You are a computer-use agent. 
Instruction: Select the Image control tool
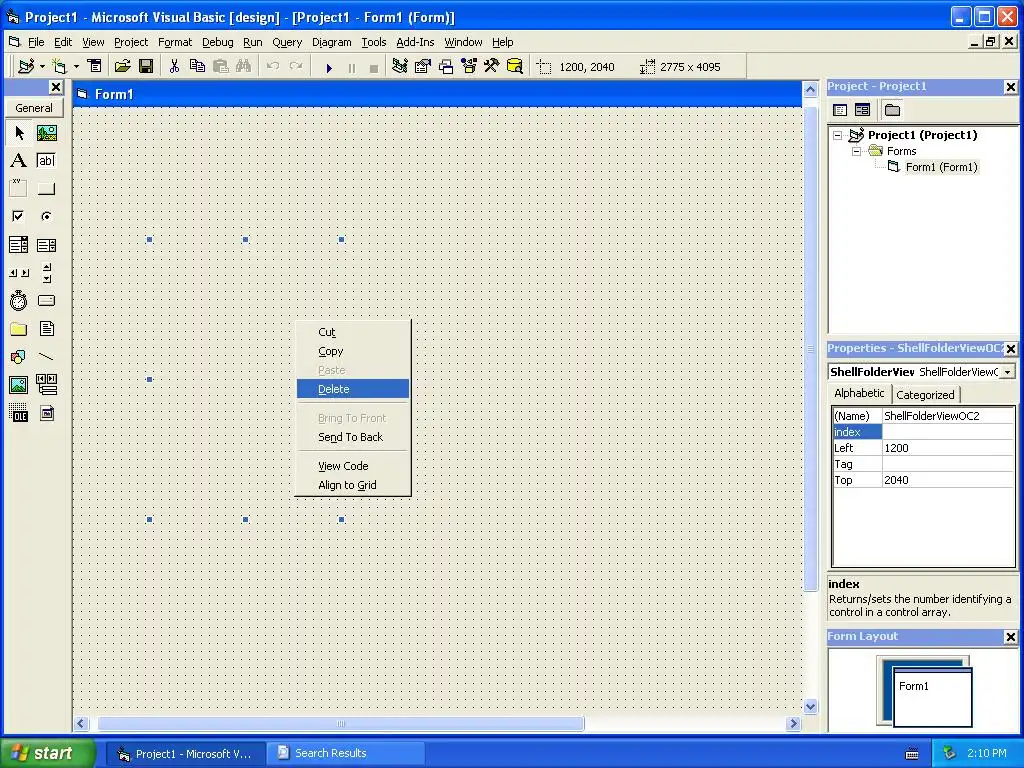tap(19, 385)
